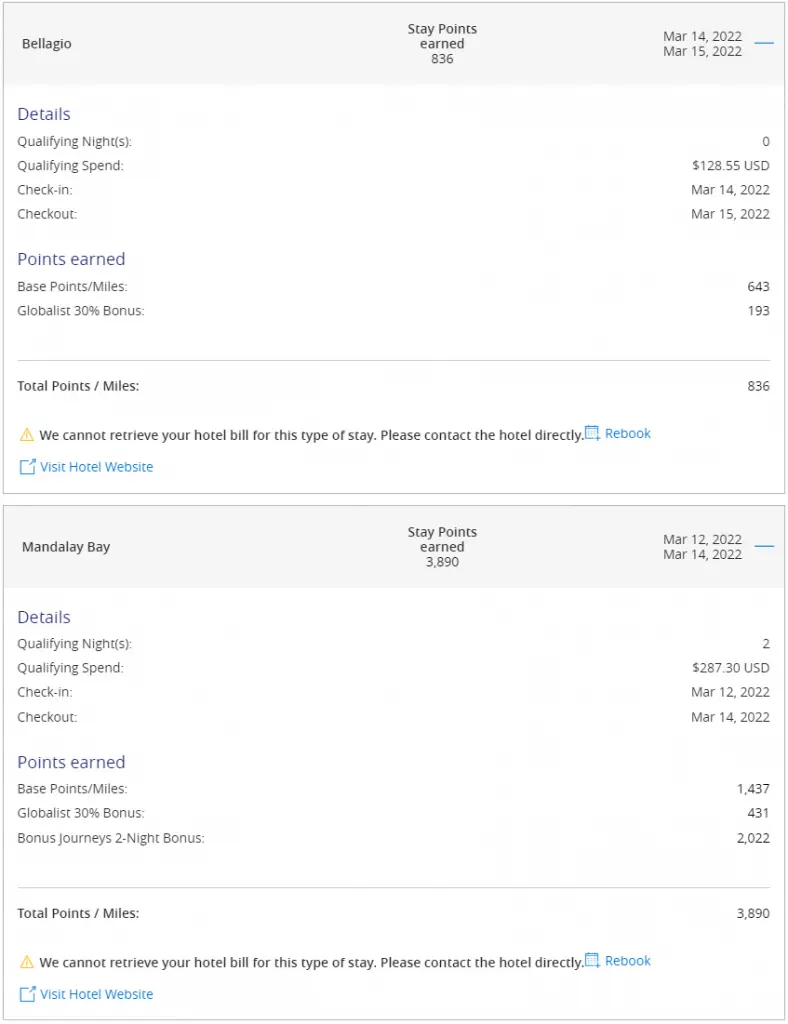The image size is (788, 1024).
Task: Click the Mar 14–15, 2022 header dates
Action: (702, 44)
